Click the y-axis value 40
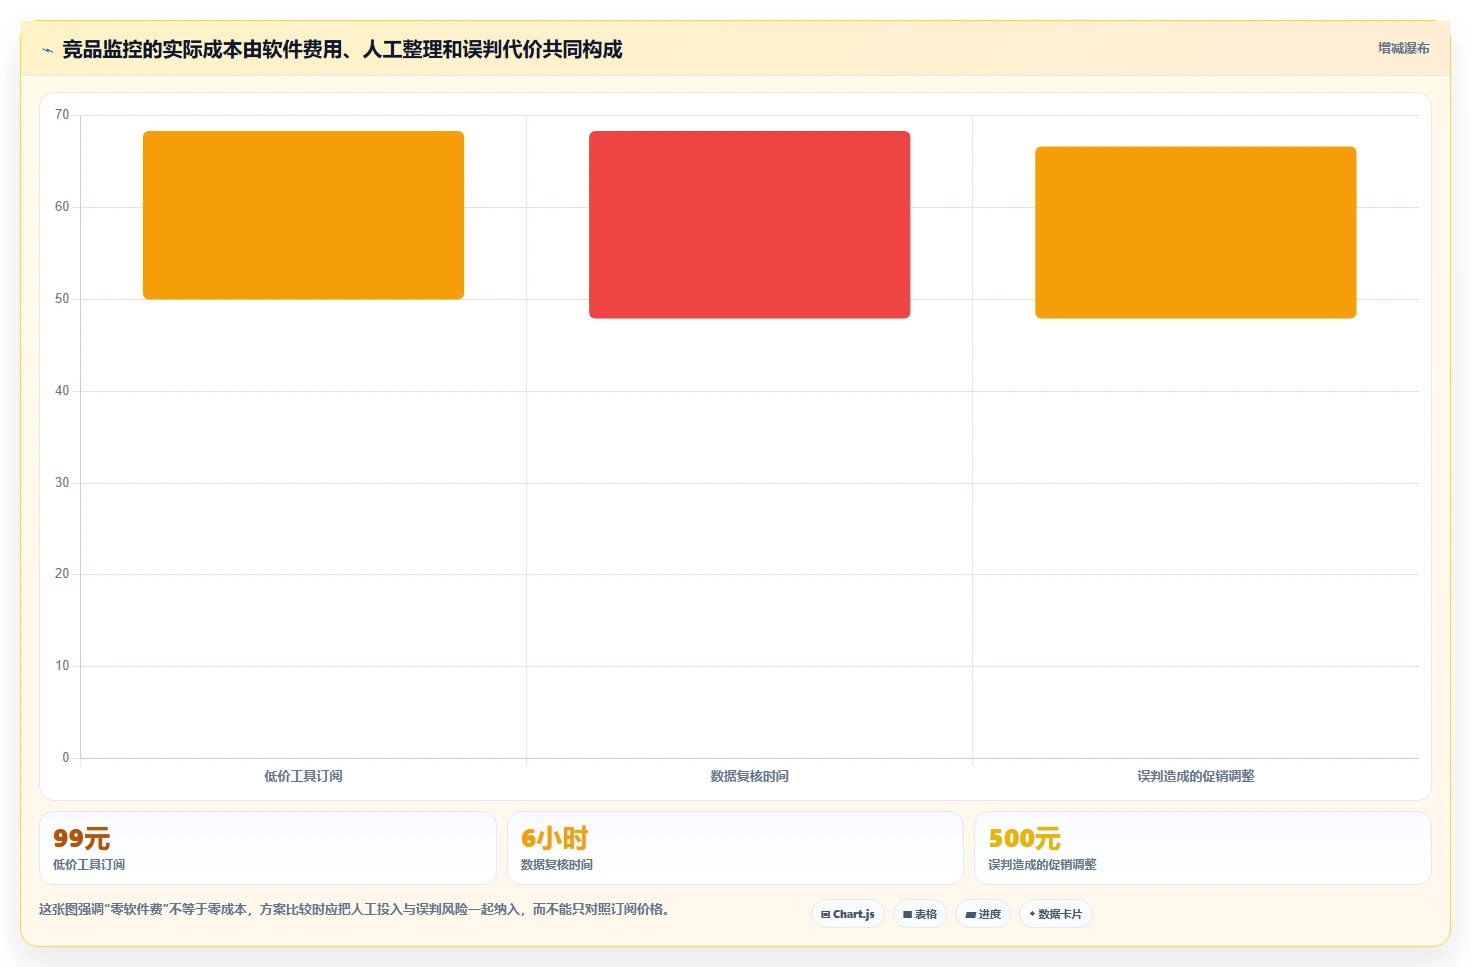Screen dimensions: 1471x967 [62, 391]
